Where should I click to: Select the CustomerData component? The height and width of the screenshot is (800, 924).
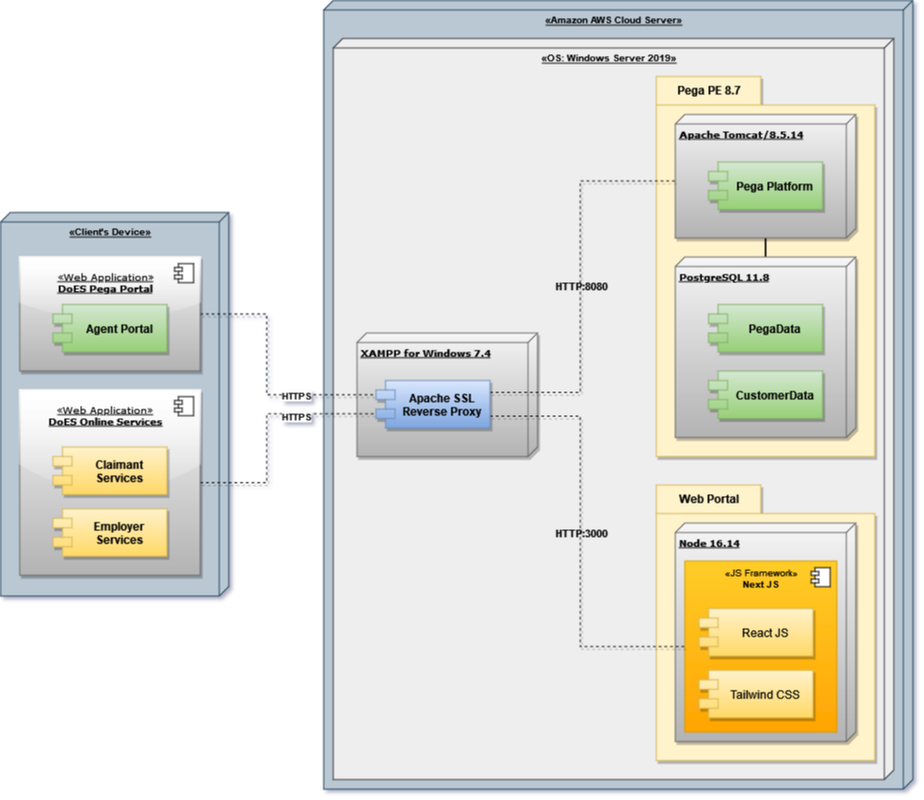tap(766, 395)
